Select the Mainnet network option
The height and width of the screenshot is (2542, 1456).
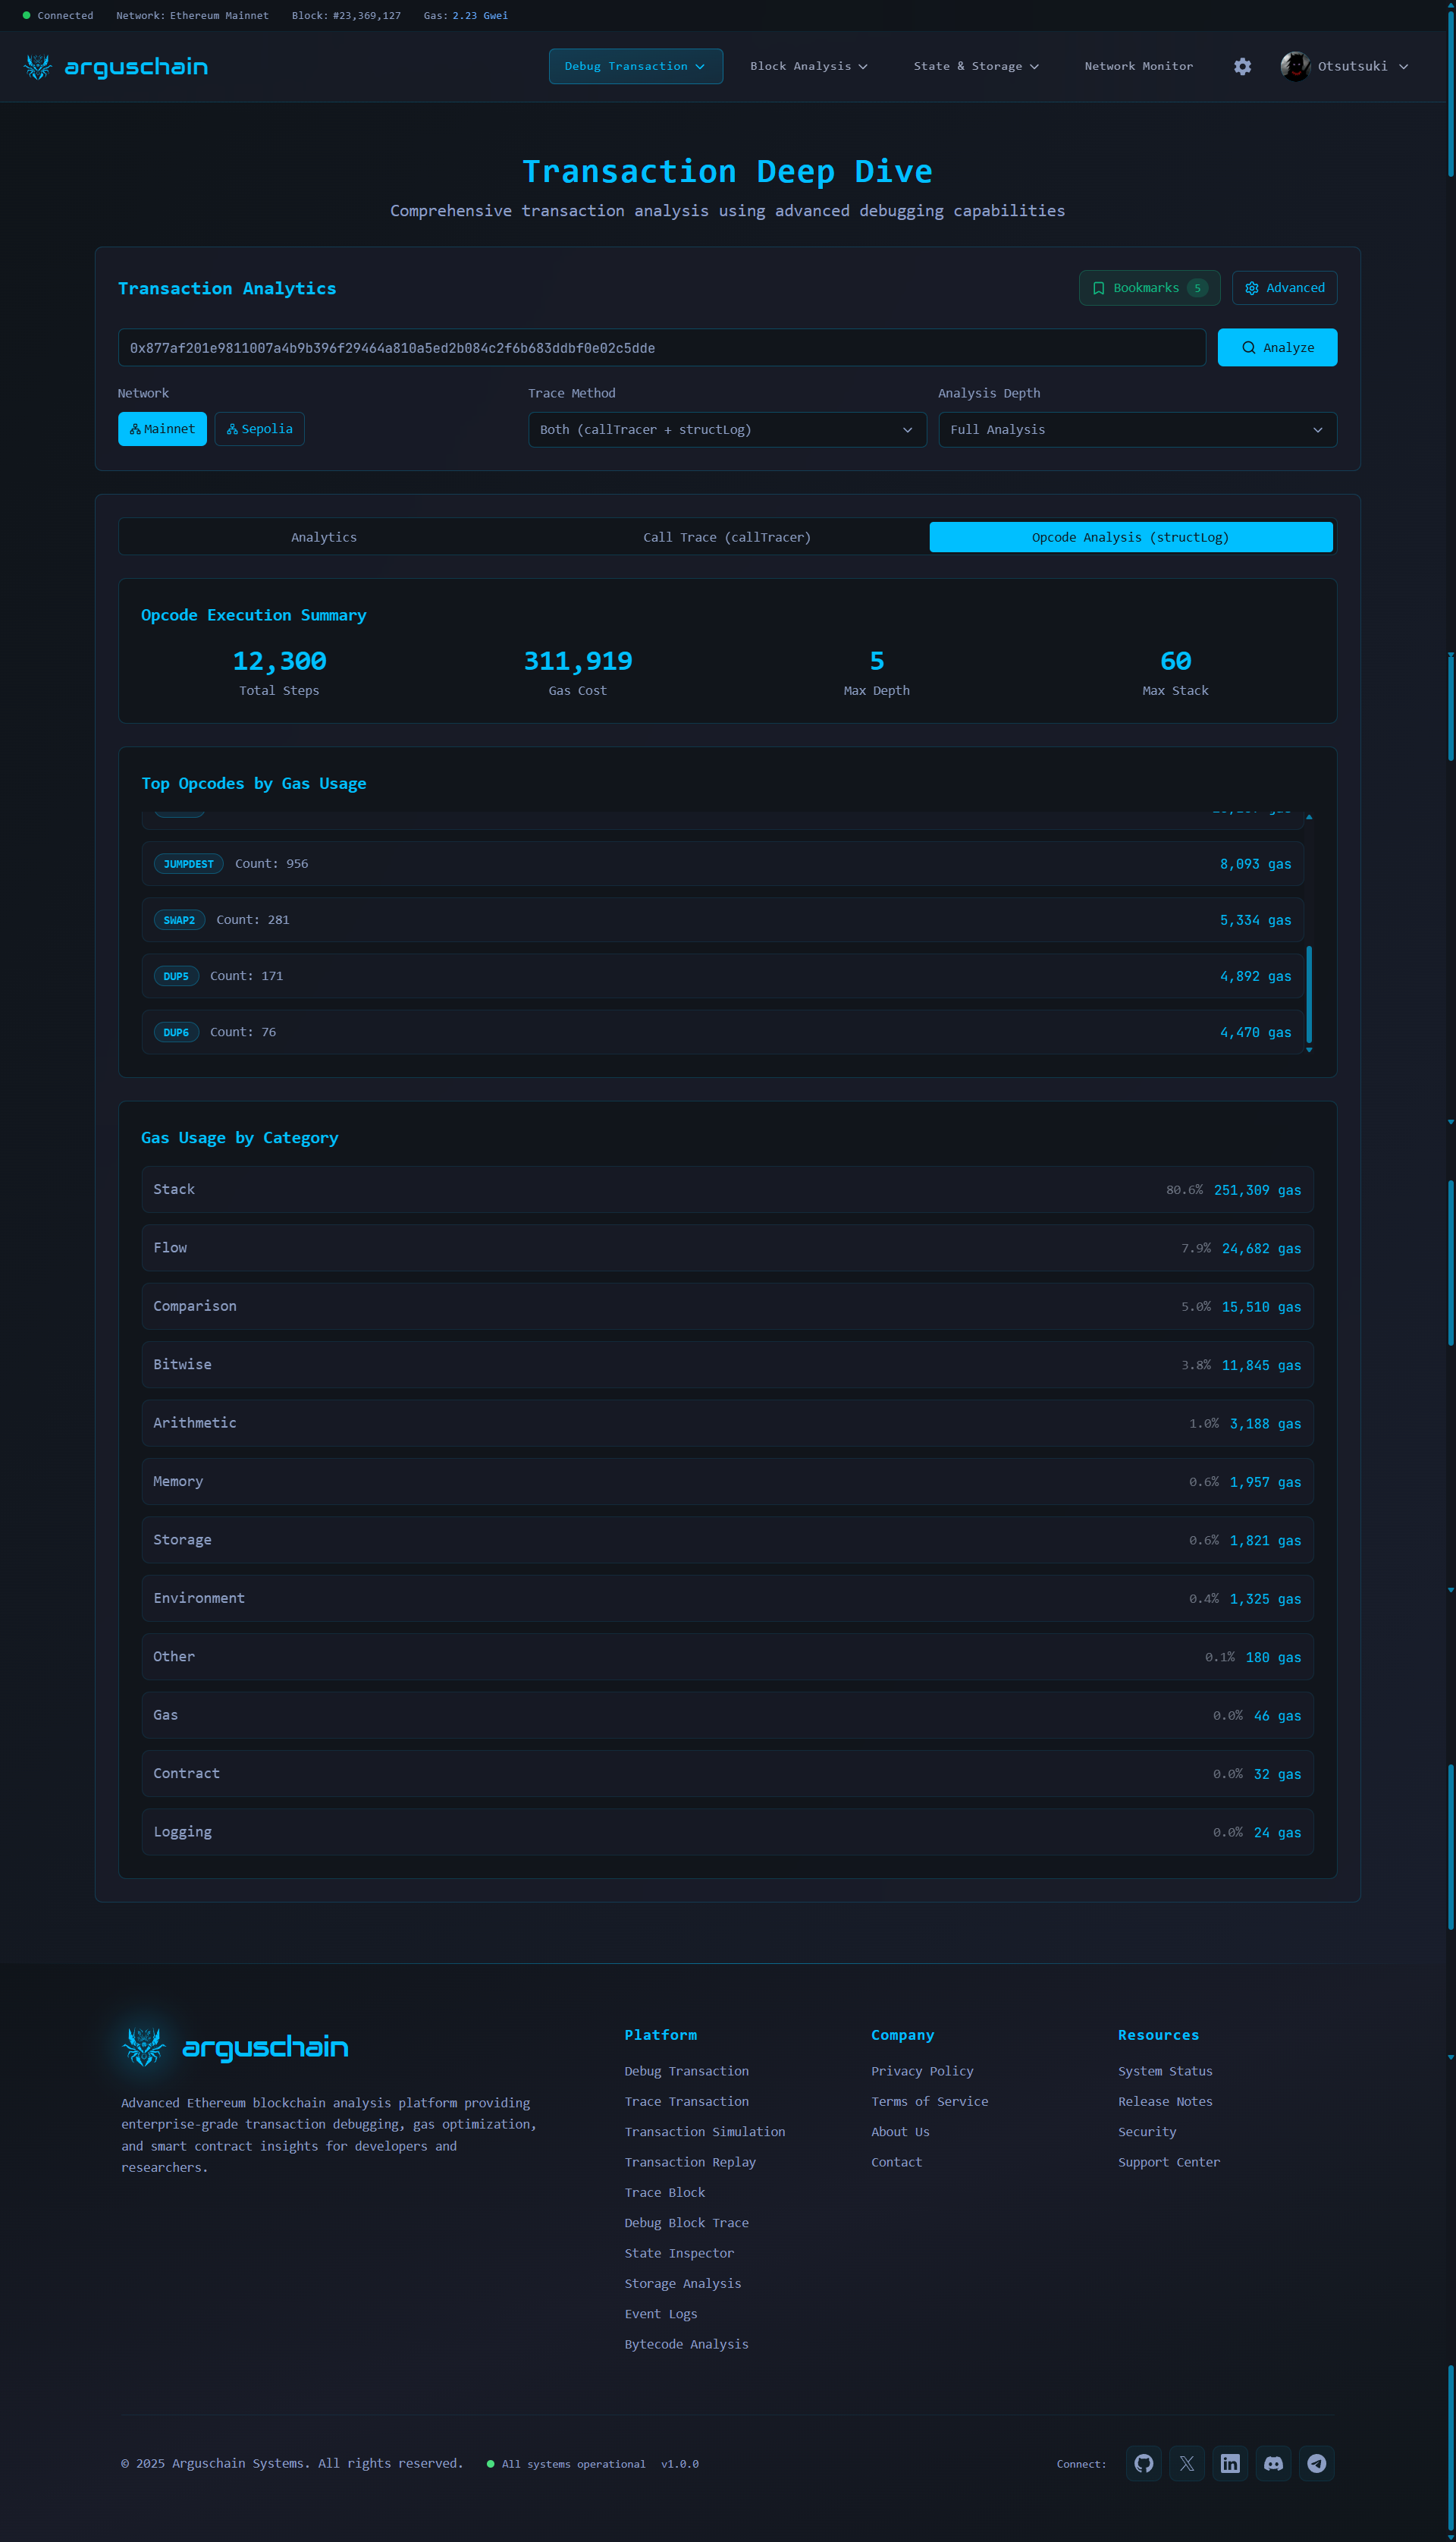click(x=162, y=429)
